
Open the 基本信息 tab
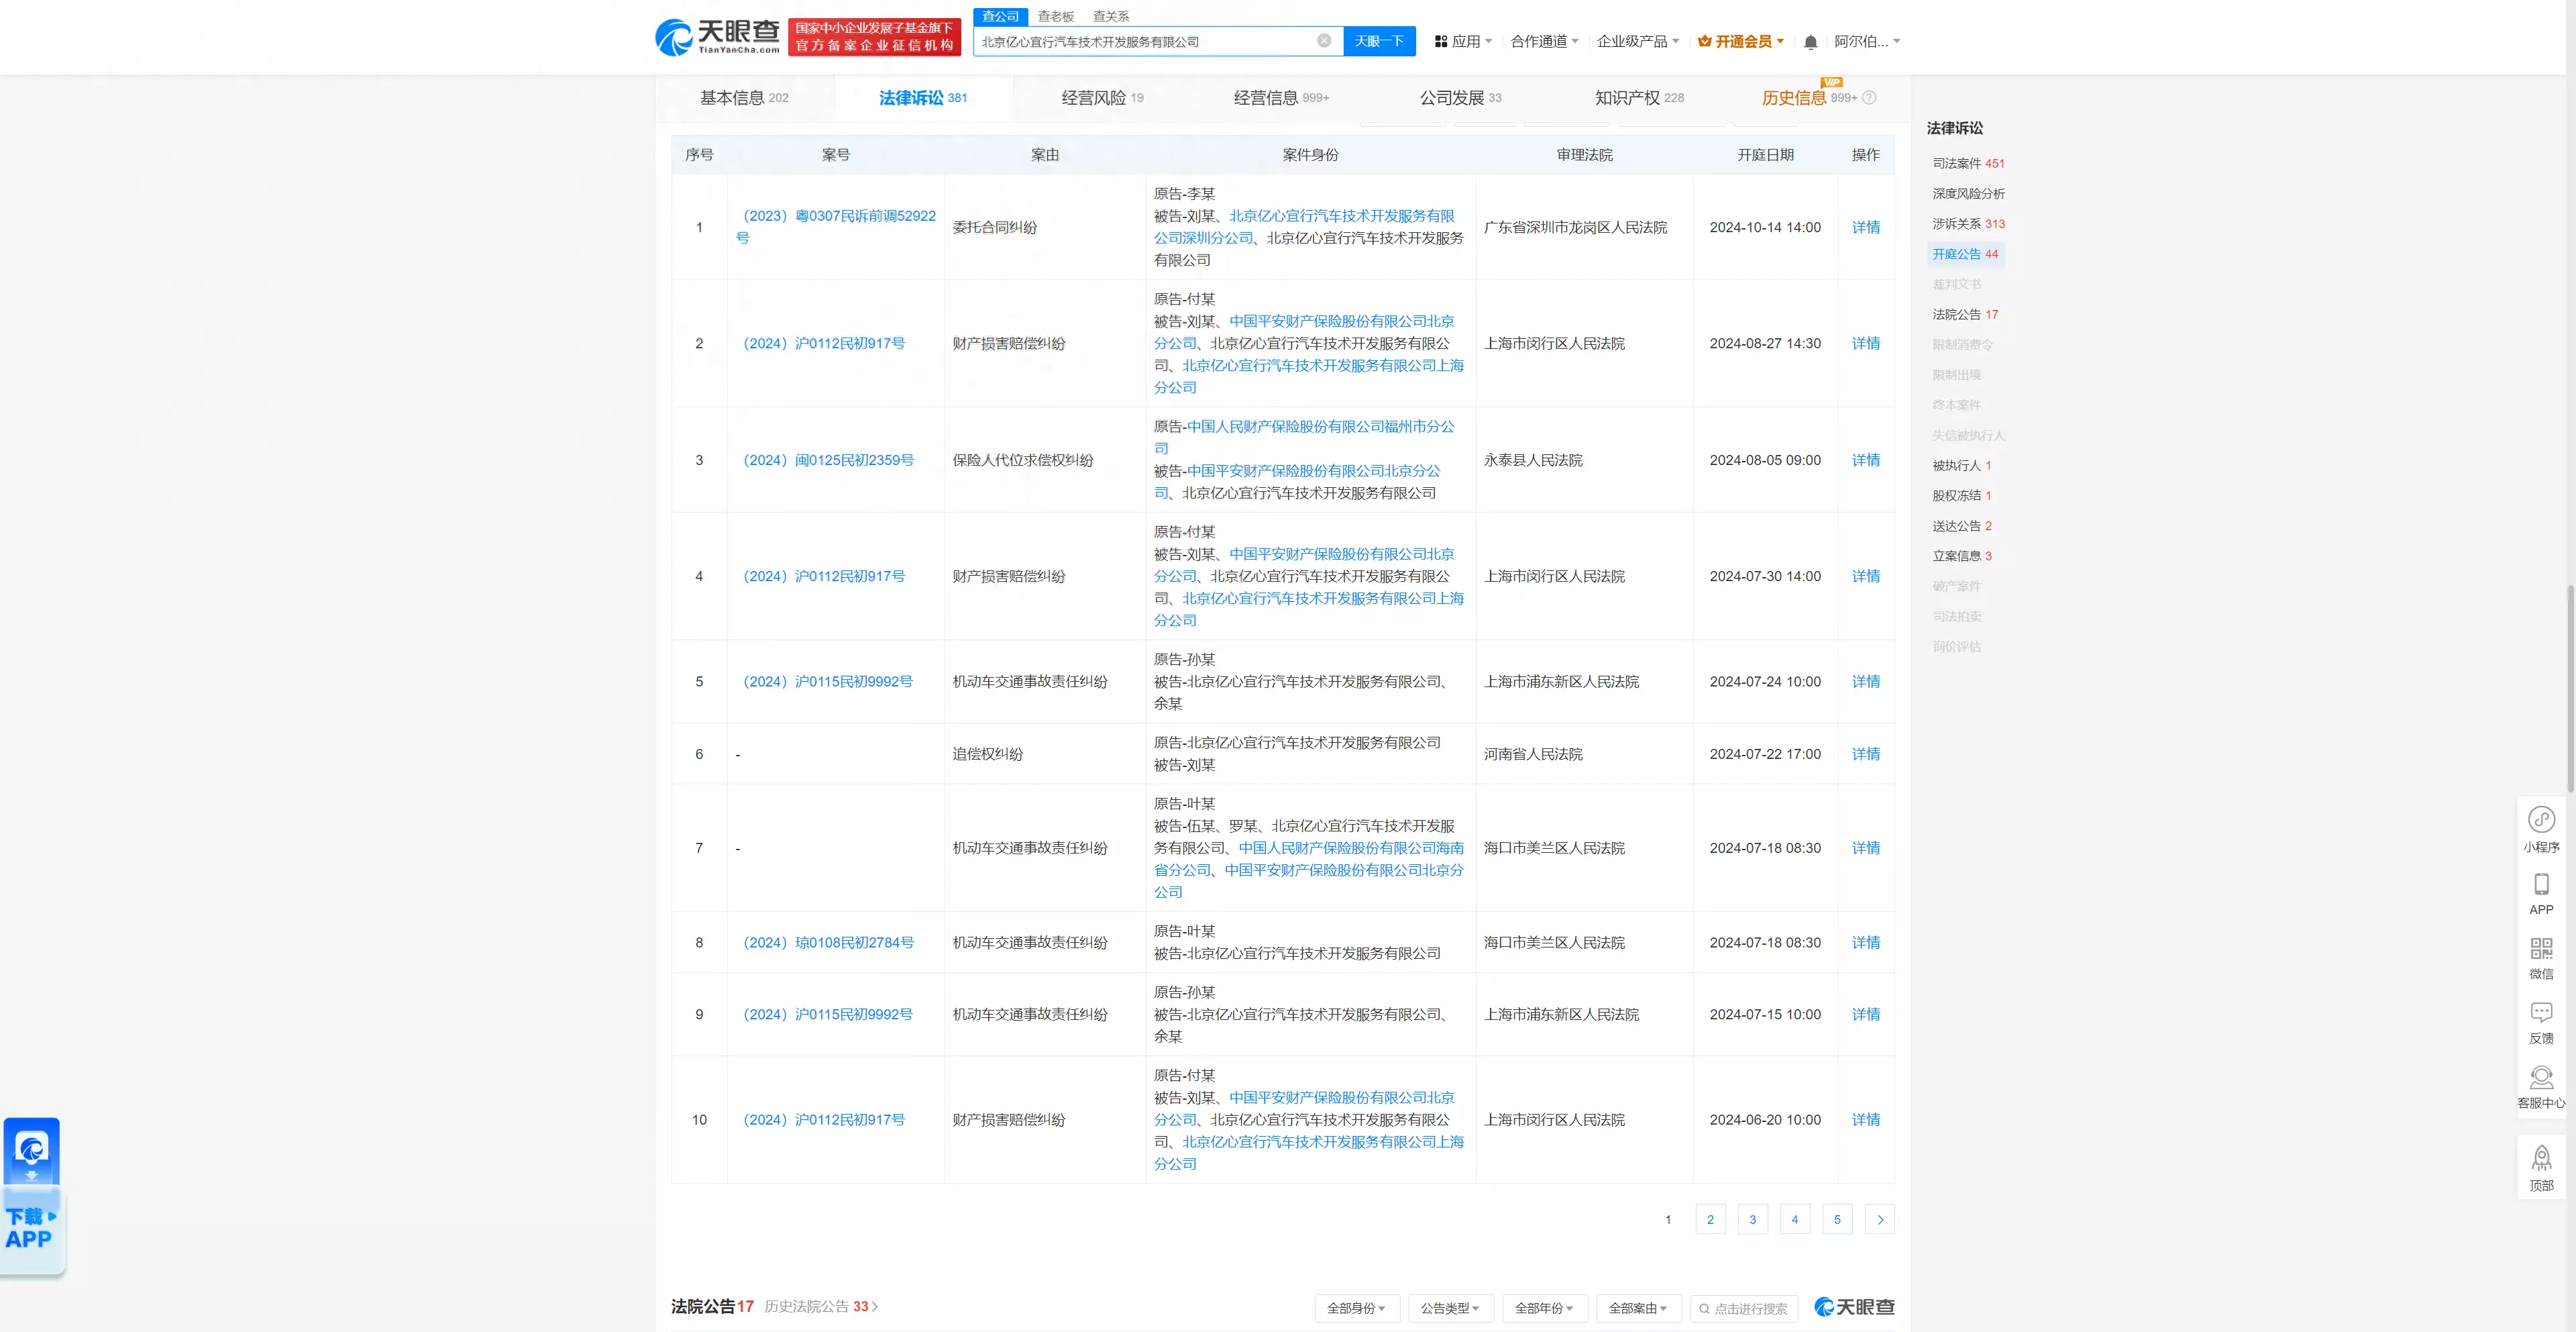[x=744, y=98]
